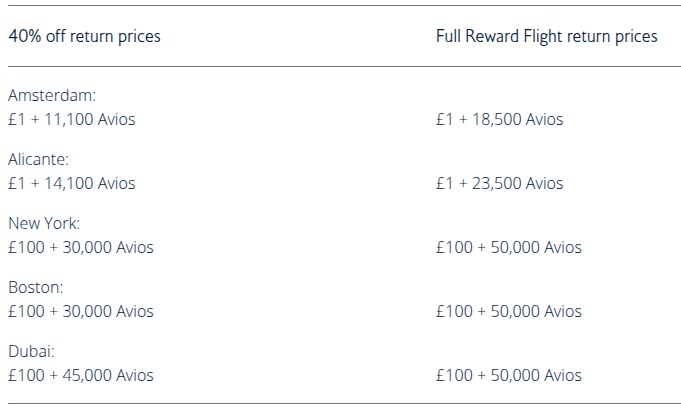Select the Dubai destination label
The width and height of the screenshot is (681, 407).
click(33, 352)
